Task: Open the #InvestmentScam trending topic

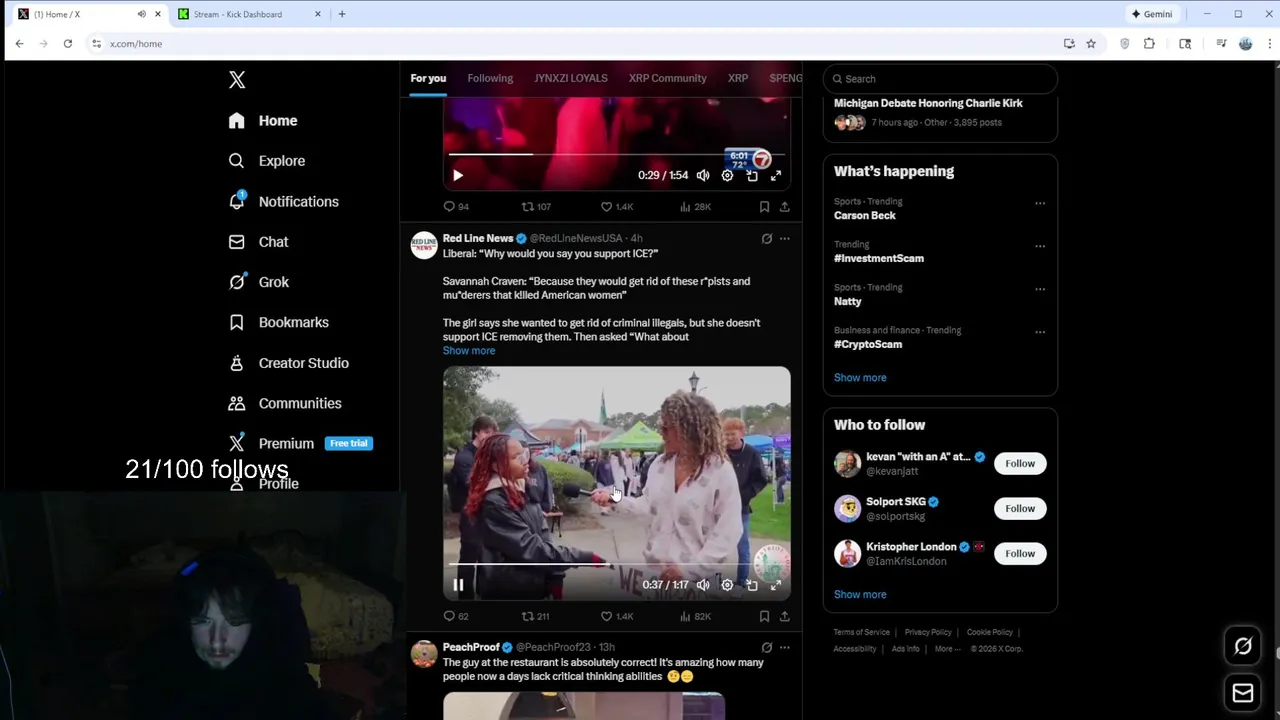Action: coord(879,258)
